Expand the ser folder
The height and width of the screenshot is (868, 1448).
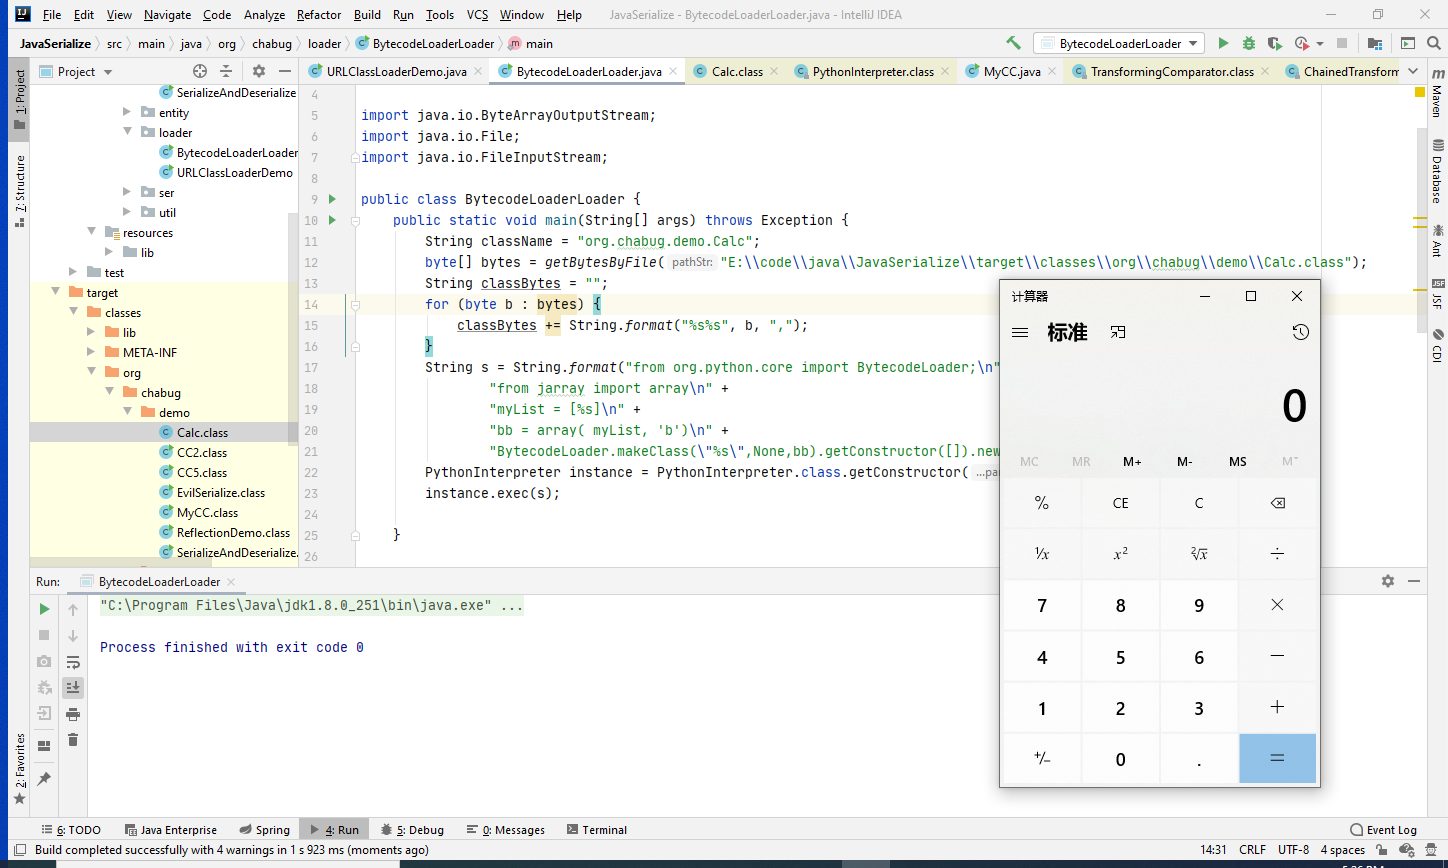click(x=127, y=192)
